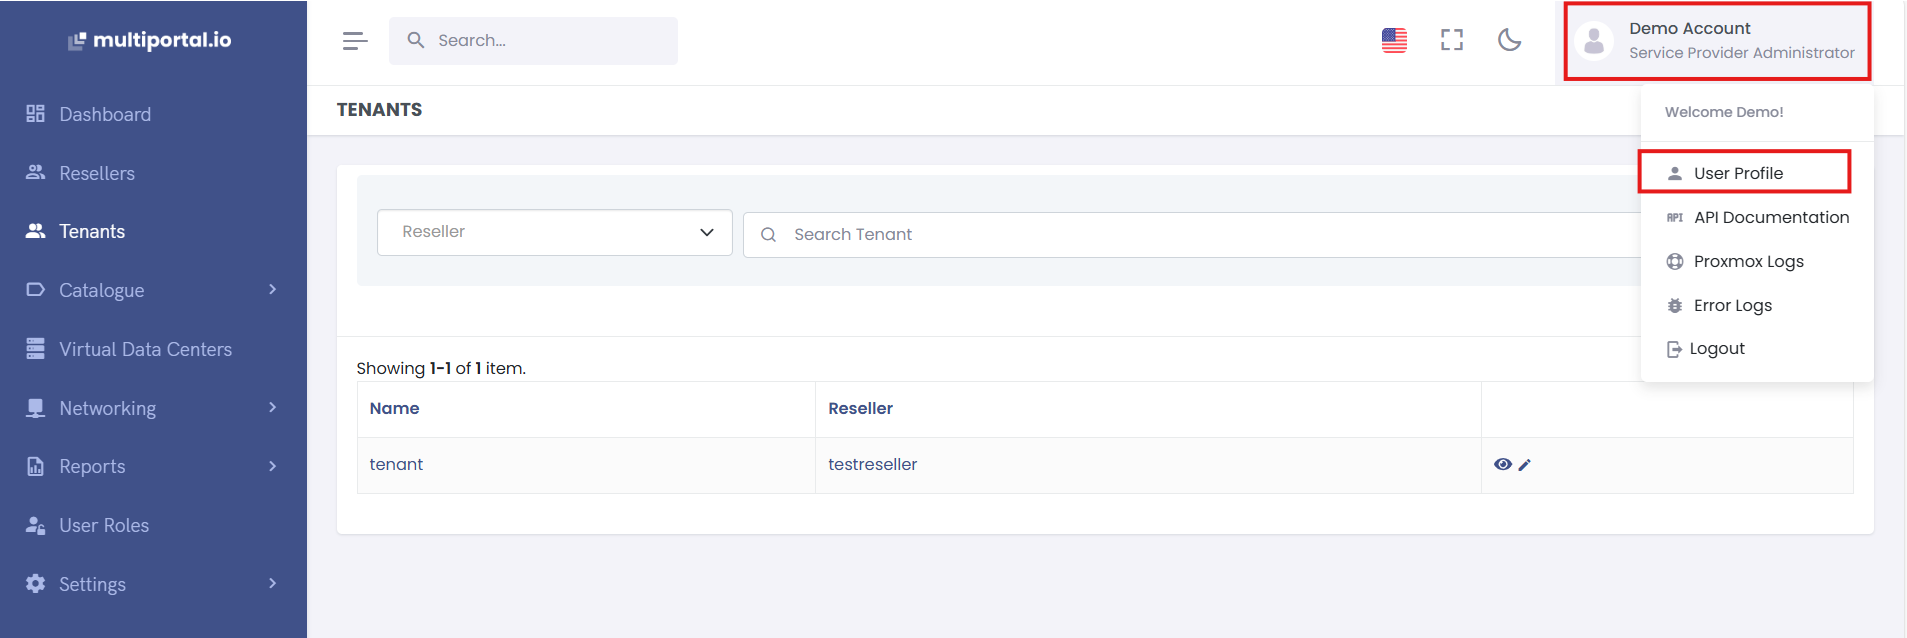Switch to dark mode moon icon
The width and height of the screenshot is (1907, 638).
pos(1509,40)
